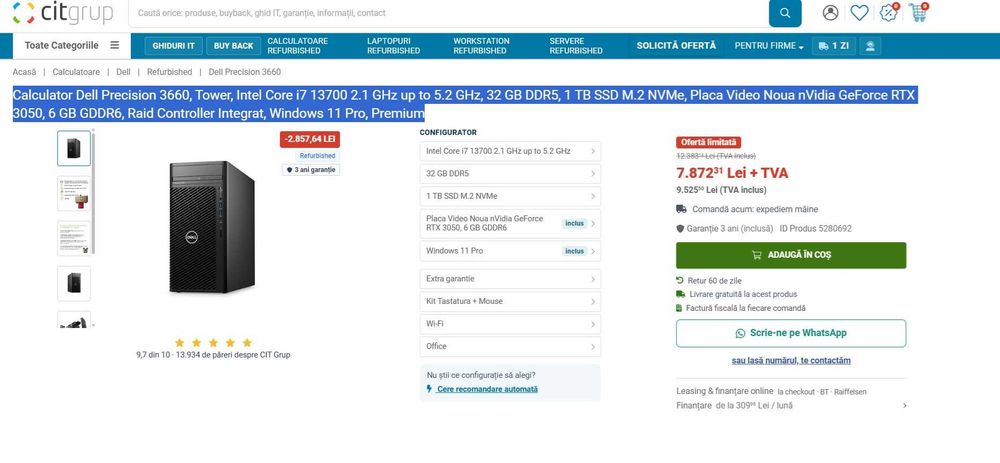Click Scrie-ne pe WhatsApp button

(x=791, y=333)
